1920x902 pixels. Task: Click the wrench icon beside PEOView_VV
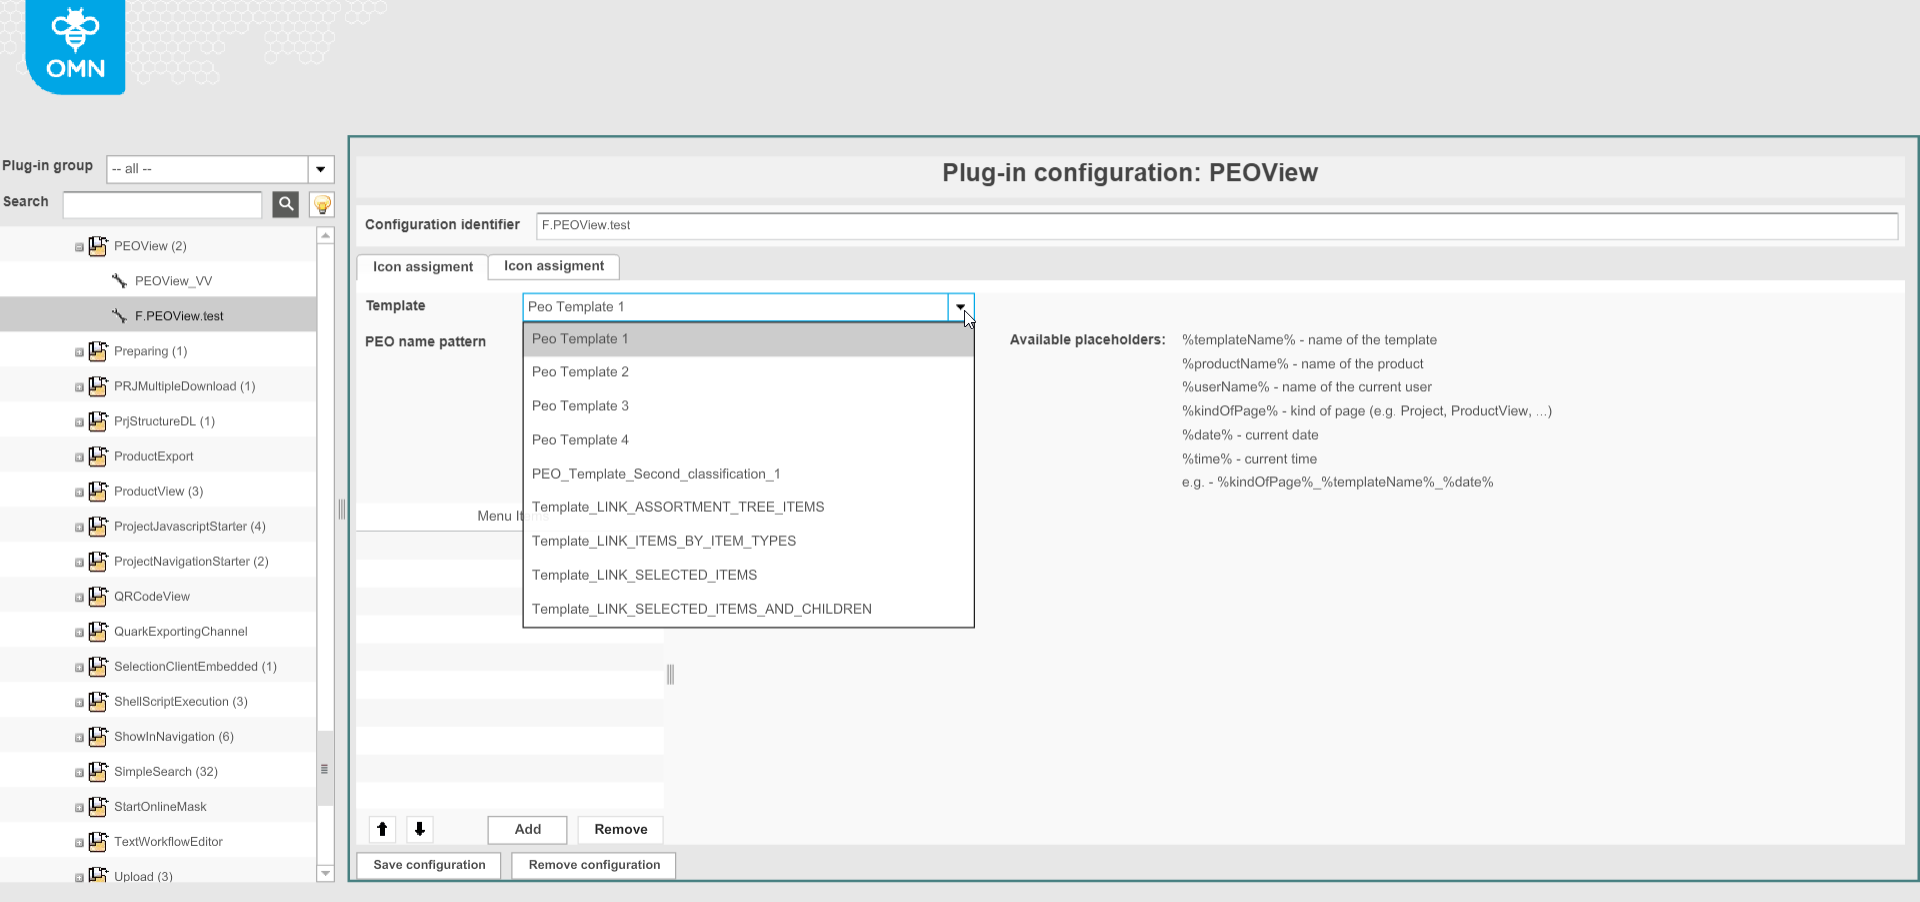[x=119, y=281]
